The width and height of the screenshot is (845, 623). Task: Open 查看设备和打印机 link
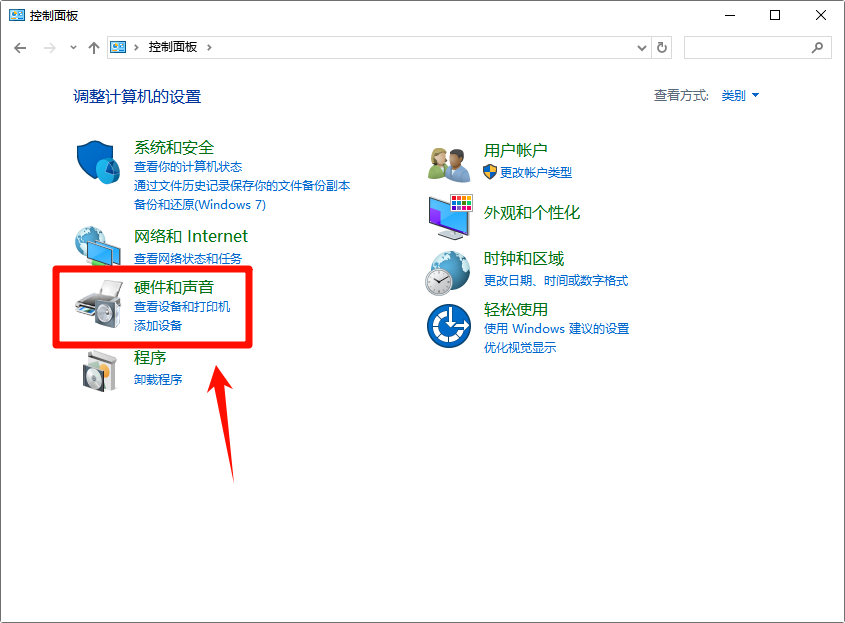pyautogui.click(x=182, y=306)
